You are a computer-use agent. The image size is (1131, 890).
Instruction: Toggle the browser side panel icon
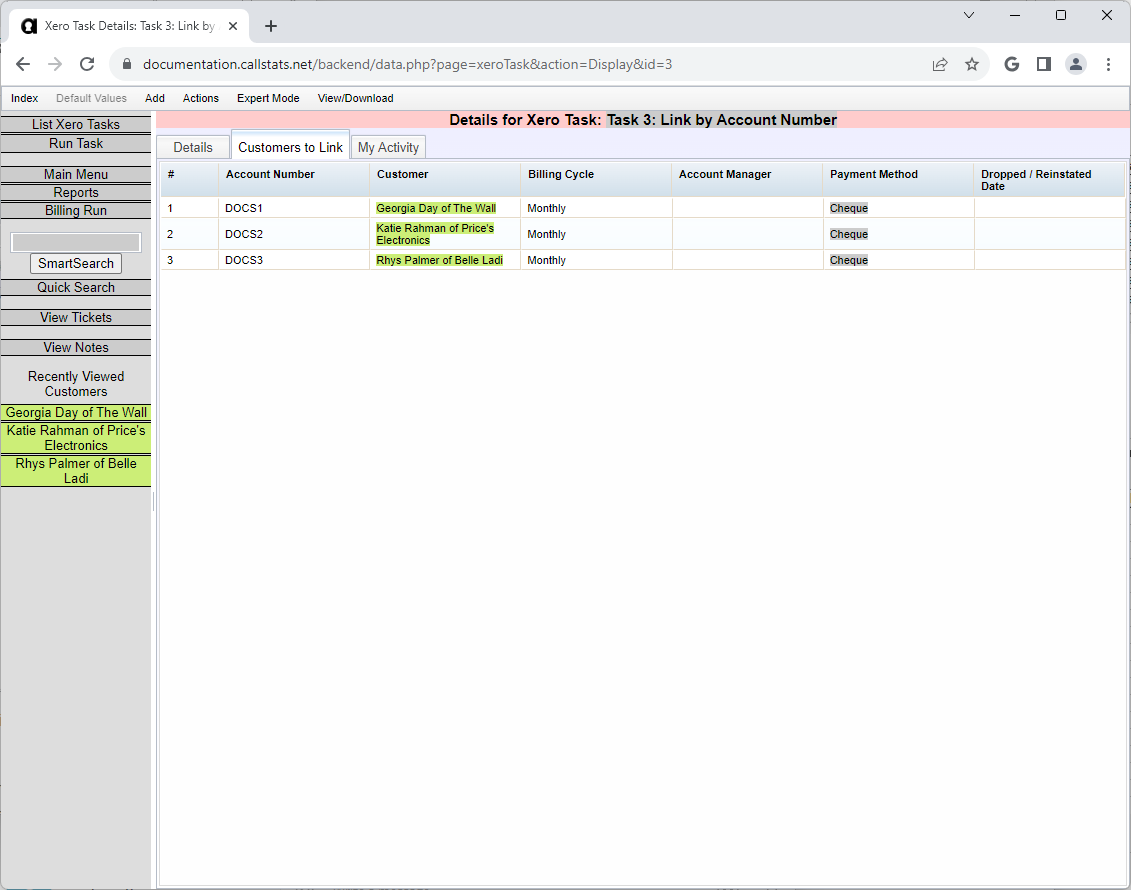click(1043, 64)
